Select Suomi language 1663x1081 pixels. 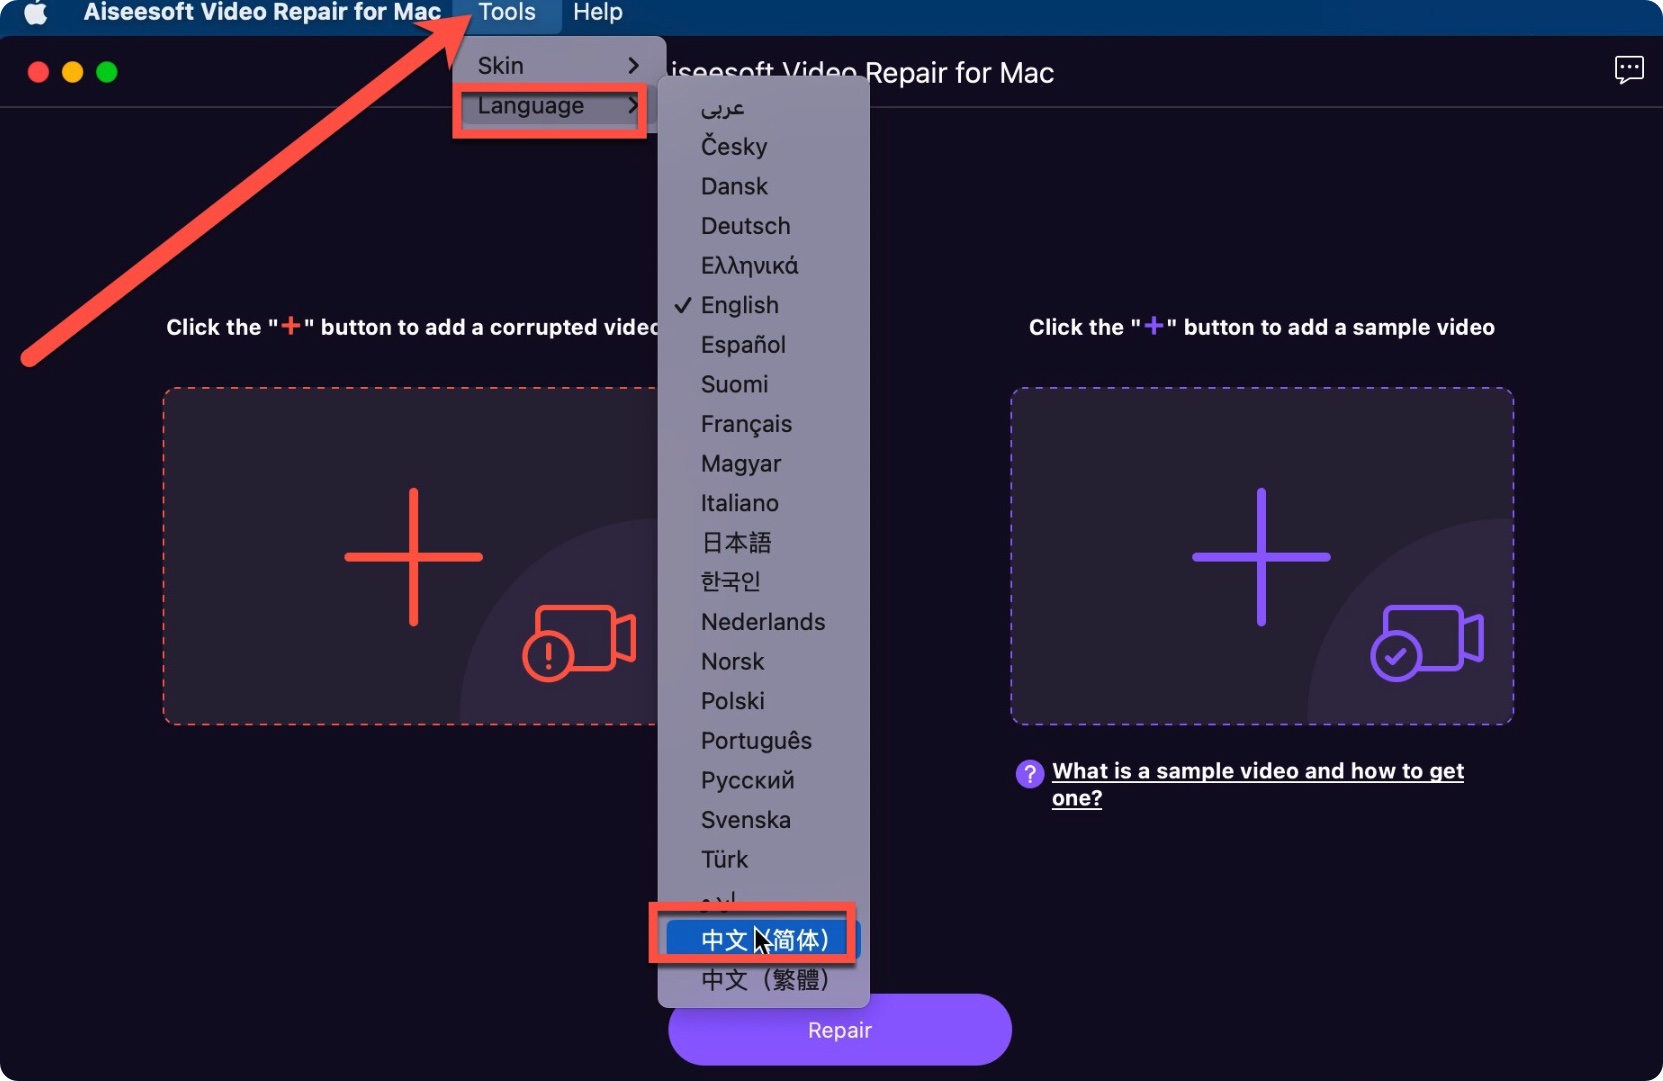point(763,385)
